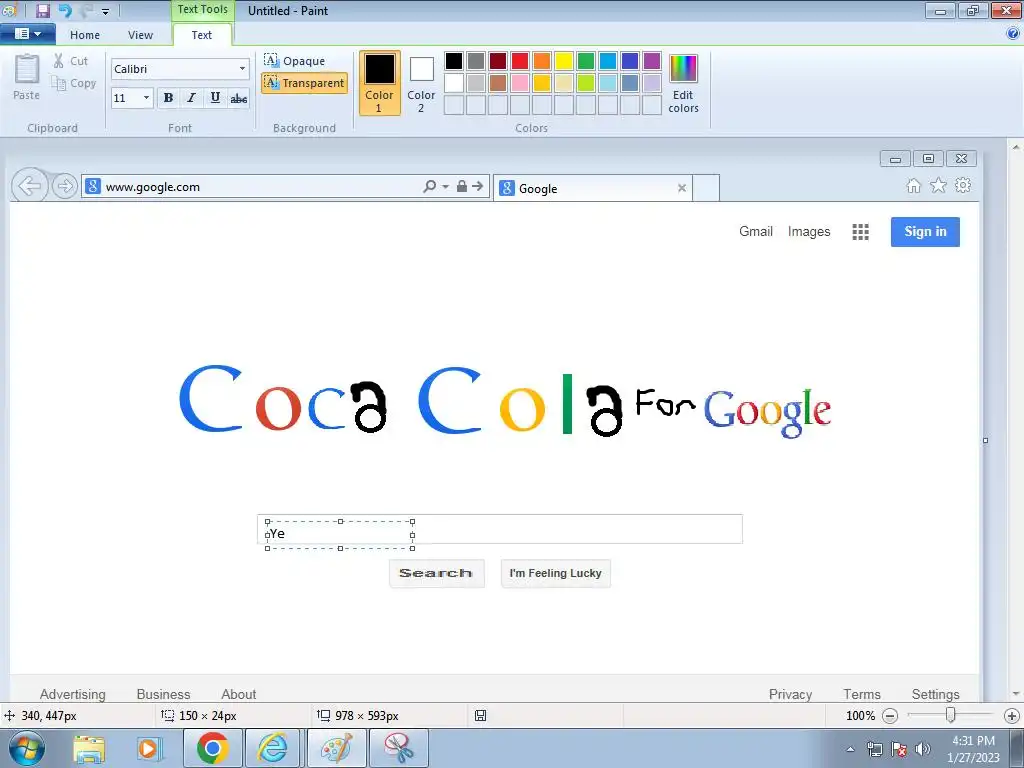The height and width of the screenshot is (768, 1024).
Task: Click the Settings footer link
Action: tap(935, 694)
